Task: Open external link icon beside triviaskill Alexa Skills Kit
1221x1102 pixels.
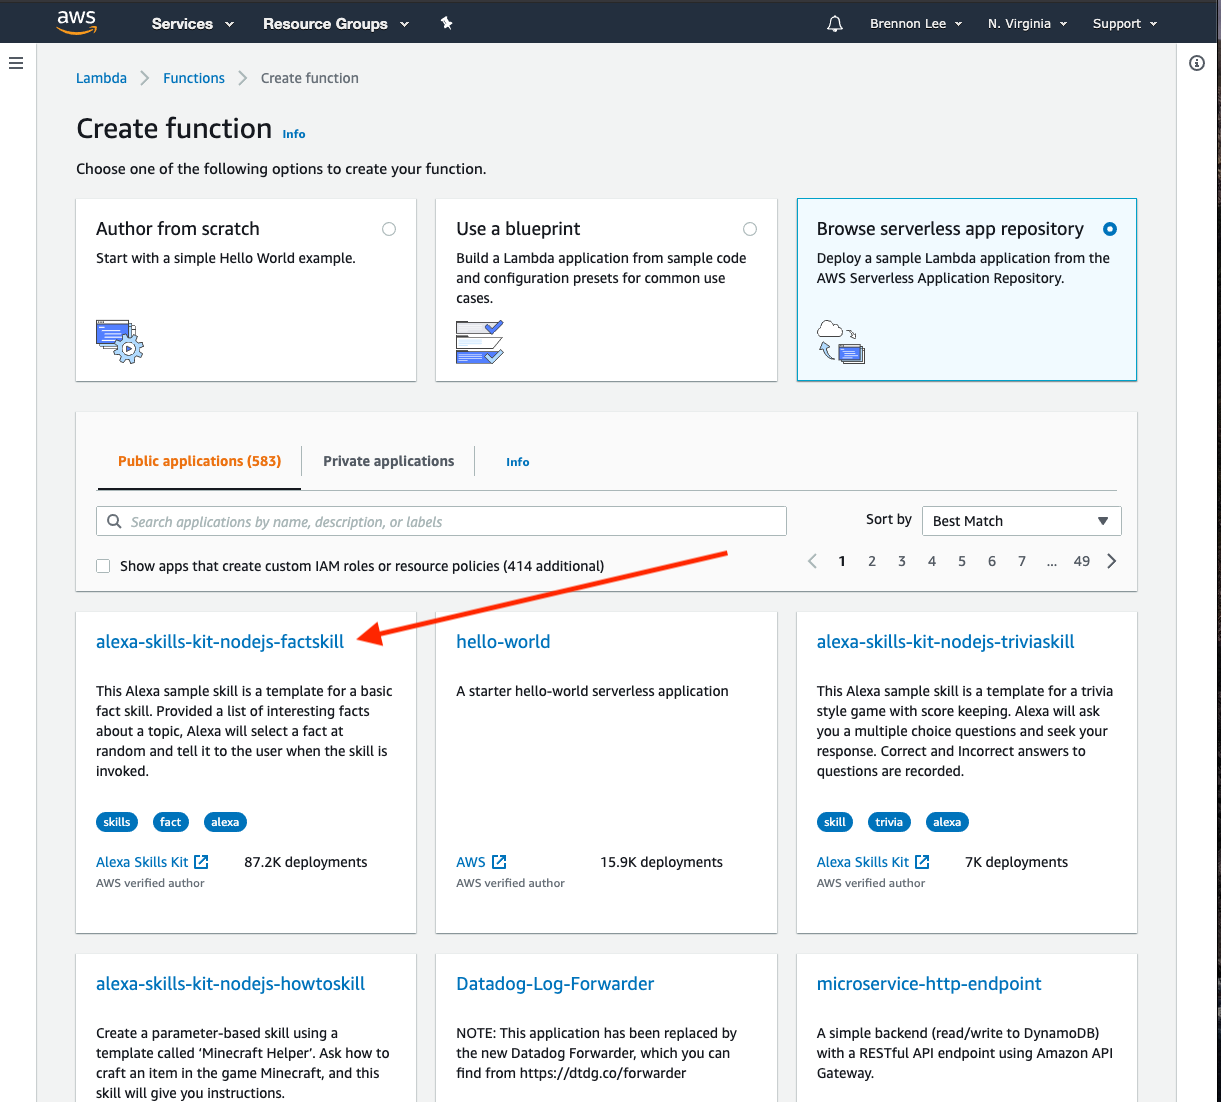Action: [922, 862]
